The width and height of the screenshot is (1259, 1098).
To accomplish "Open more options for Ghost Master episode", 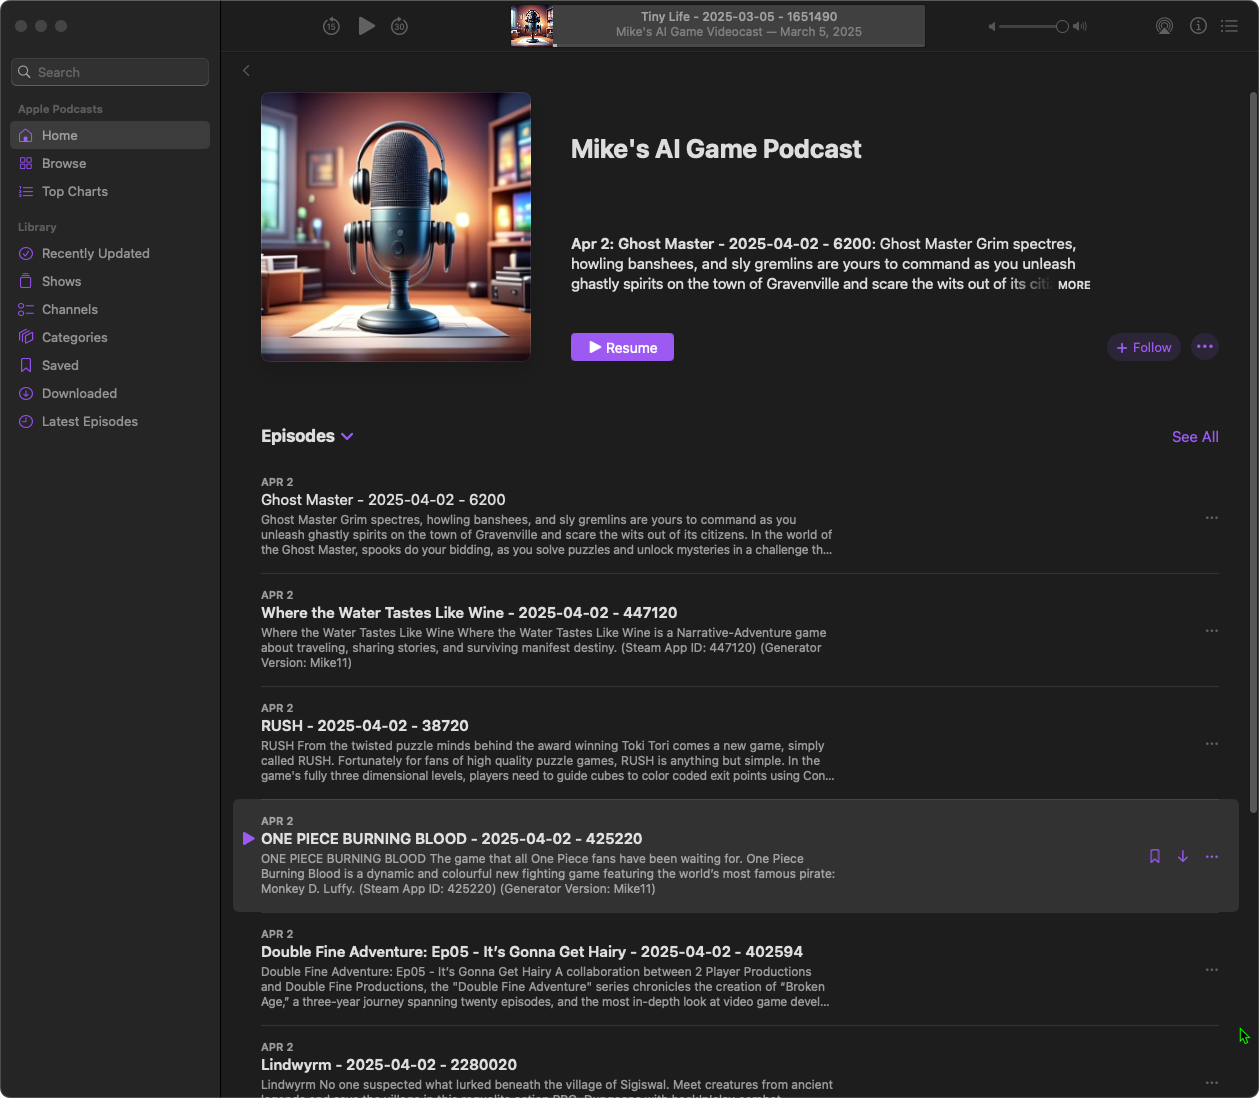I will [x=1212, y=518].
